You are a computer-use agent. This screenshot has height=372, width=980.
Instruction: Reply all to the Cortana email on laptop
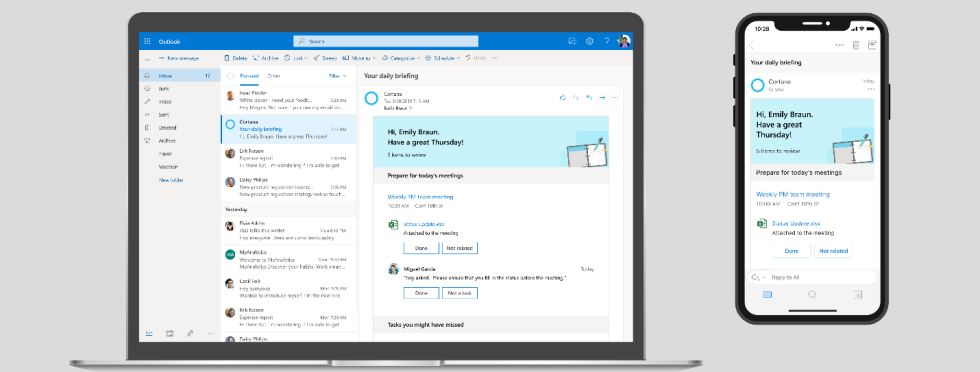pyautogui.click(x=589, y=98)
